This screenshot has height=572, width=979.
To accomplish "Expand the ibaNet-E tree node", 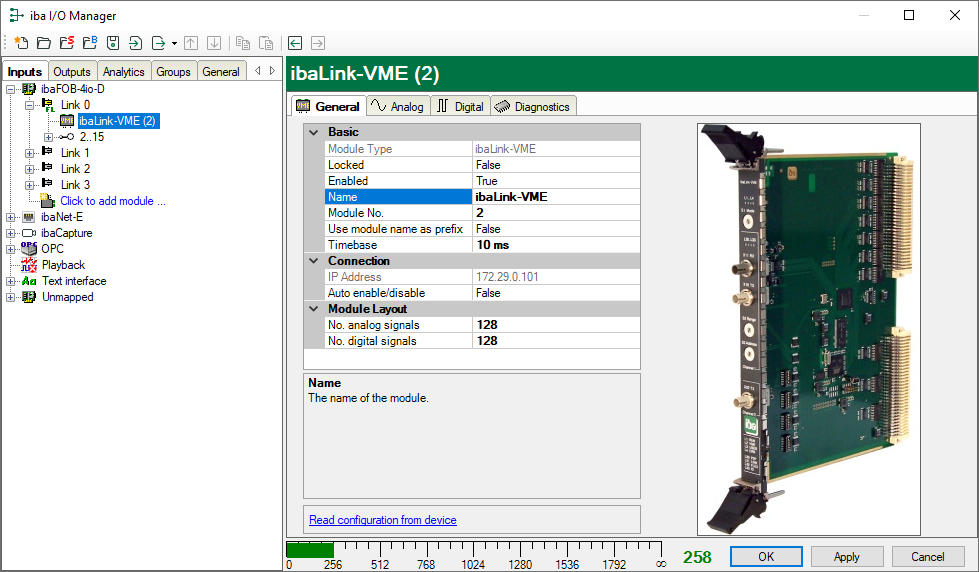I will (x=11, y=217).
